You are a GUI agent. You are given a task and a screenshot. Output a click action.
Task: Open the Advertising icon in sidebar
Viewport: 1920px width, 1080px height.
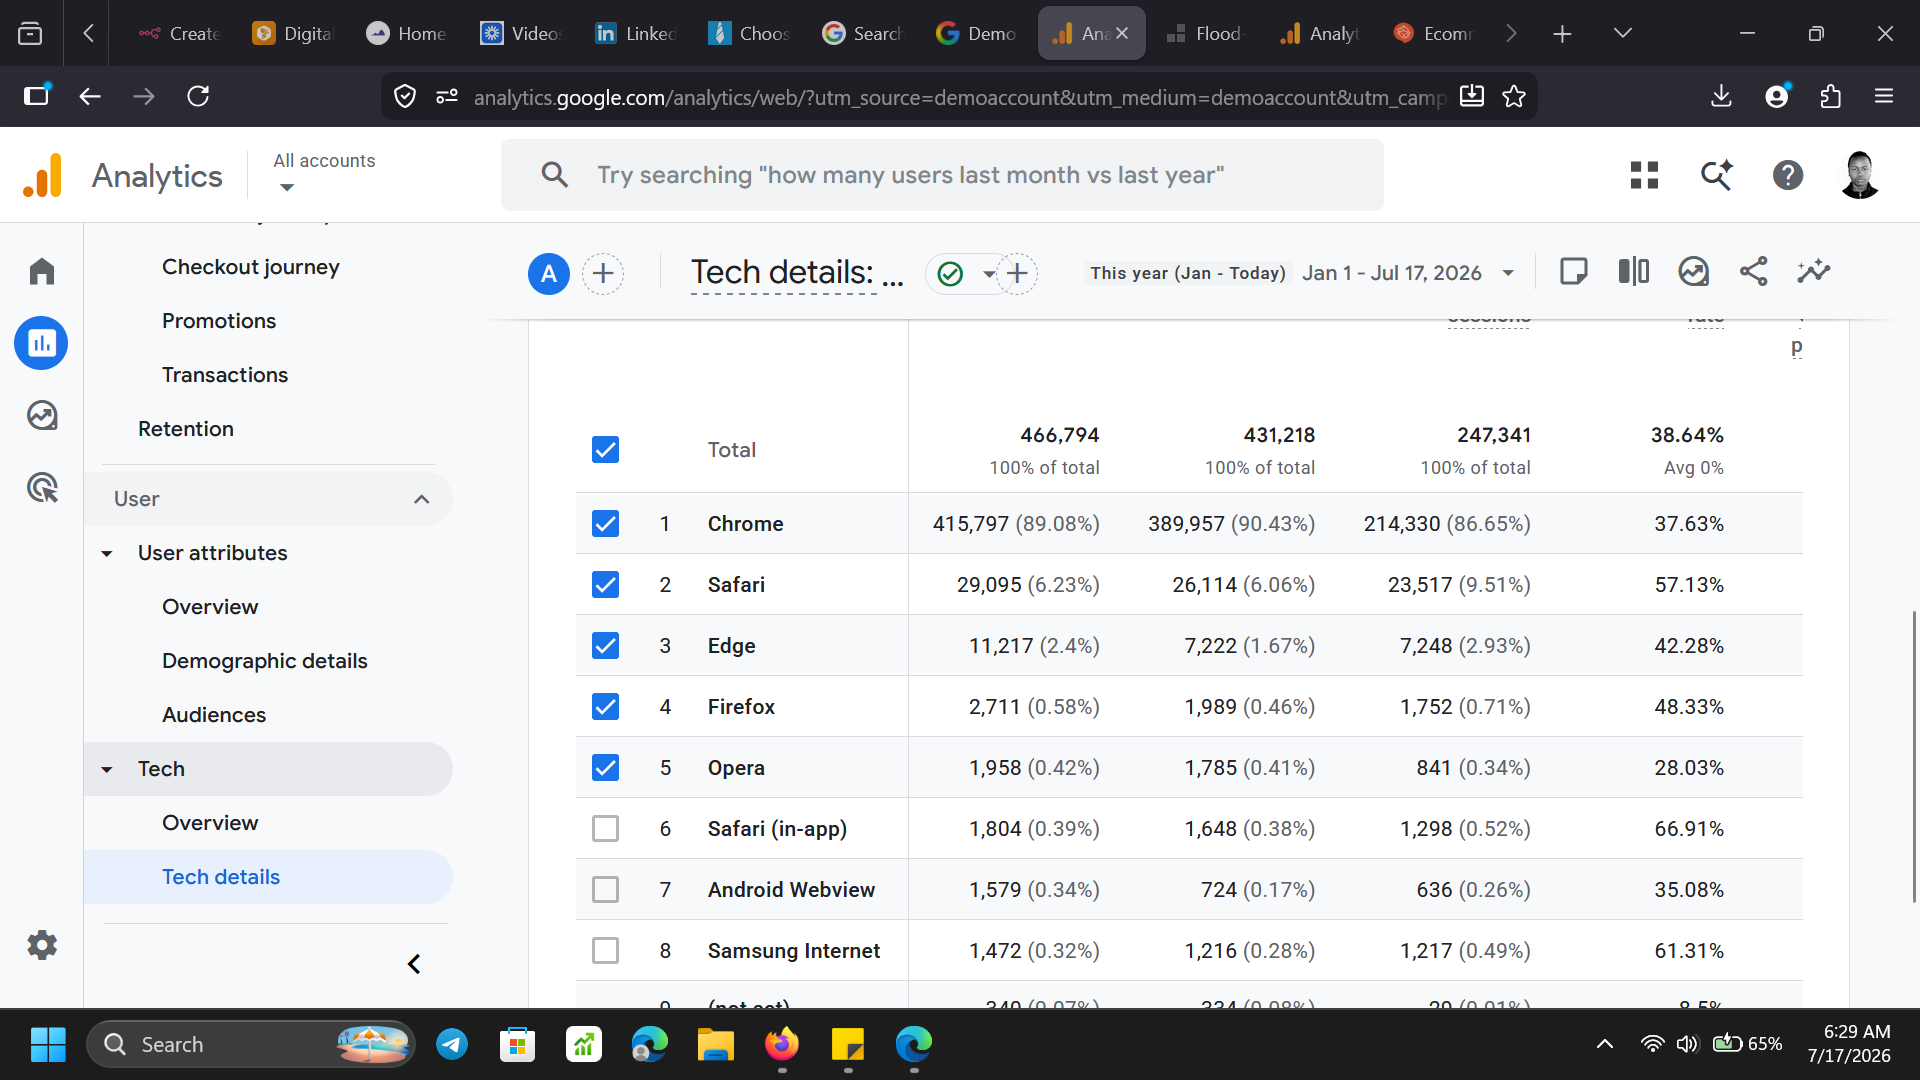click(41, 488)
